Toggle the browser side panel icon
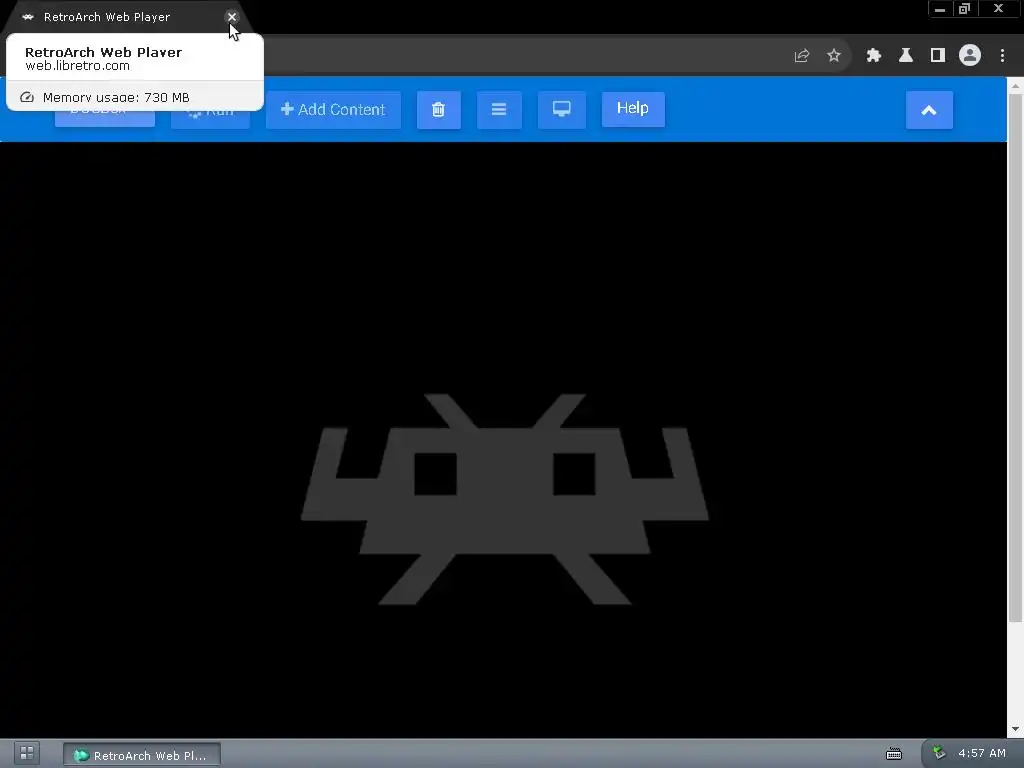This screenshot has height=768, width=1024. point(938,56)
